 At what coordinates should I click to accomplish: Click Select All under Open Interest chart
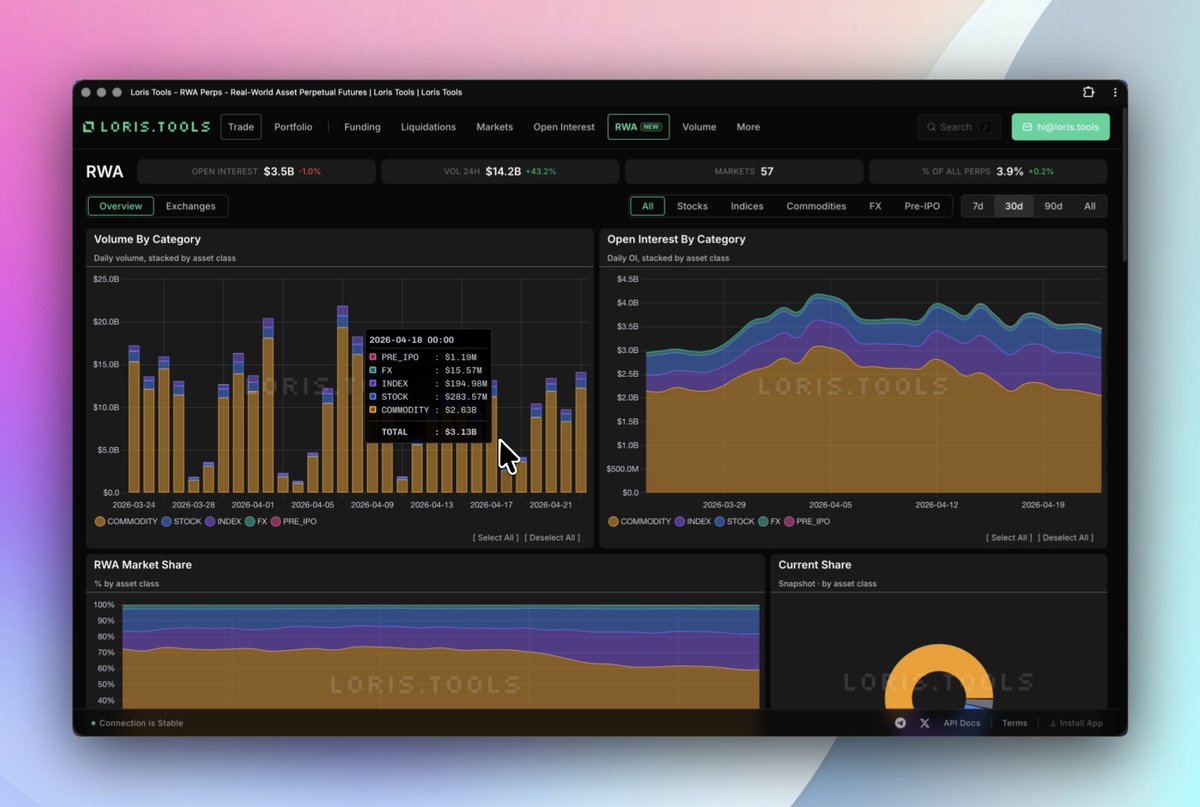coord(1010,538)
